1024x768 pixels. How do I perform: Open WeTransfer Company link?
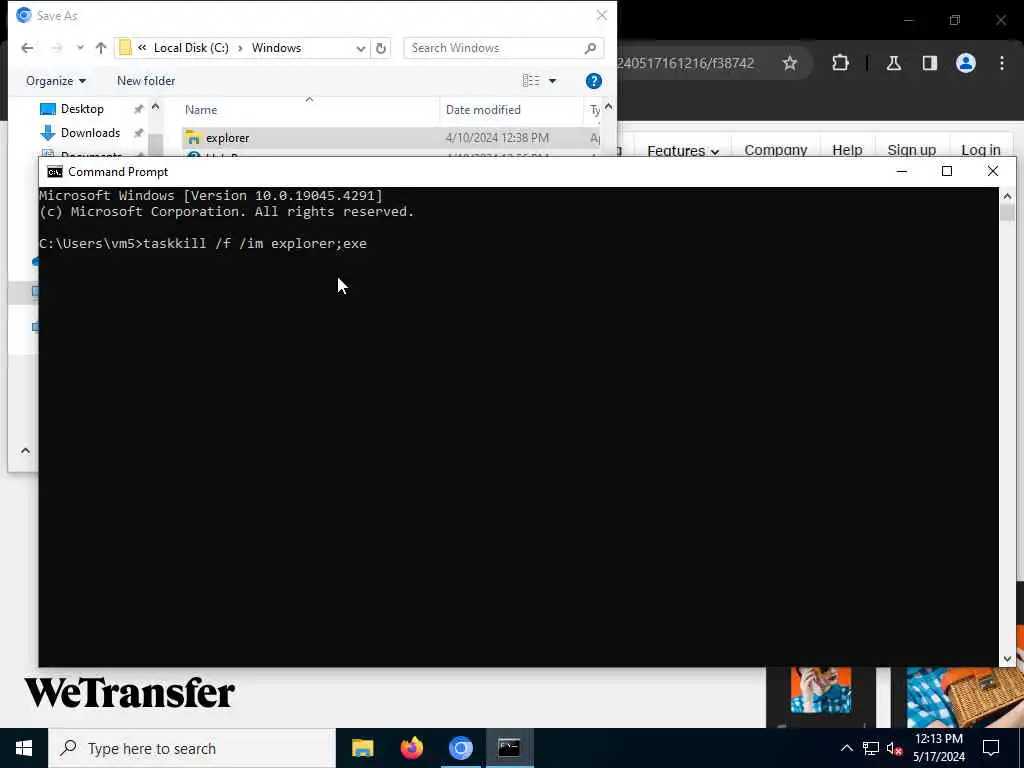(776, 150)
